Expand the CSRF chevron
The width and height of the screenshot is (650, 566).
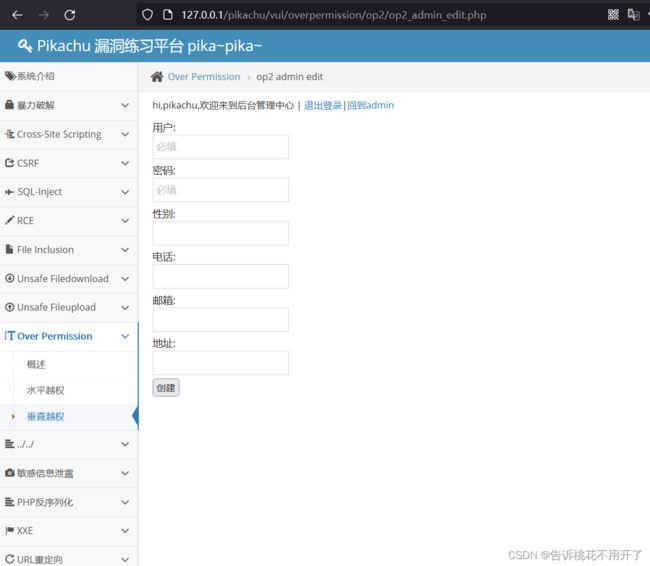[125, 163]
